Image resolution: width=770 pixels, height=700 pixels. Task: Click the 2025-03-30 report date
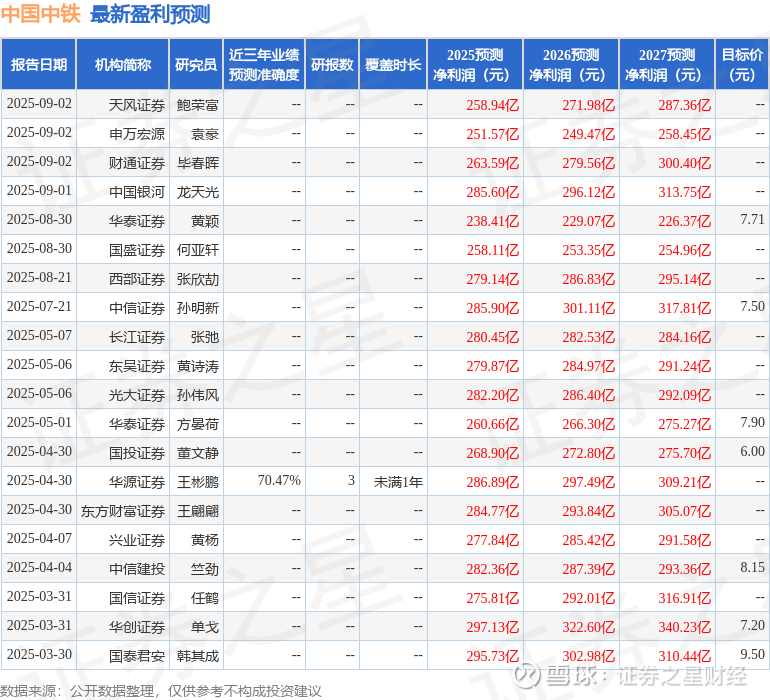click(x=39, y=654)
